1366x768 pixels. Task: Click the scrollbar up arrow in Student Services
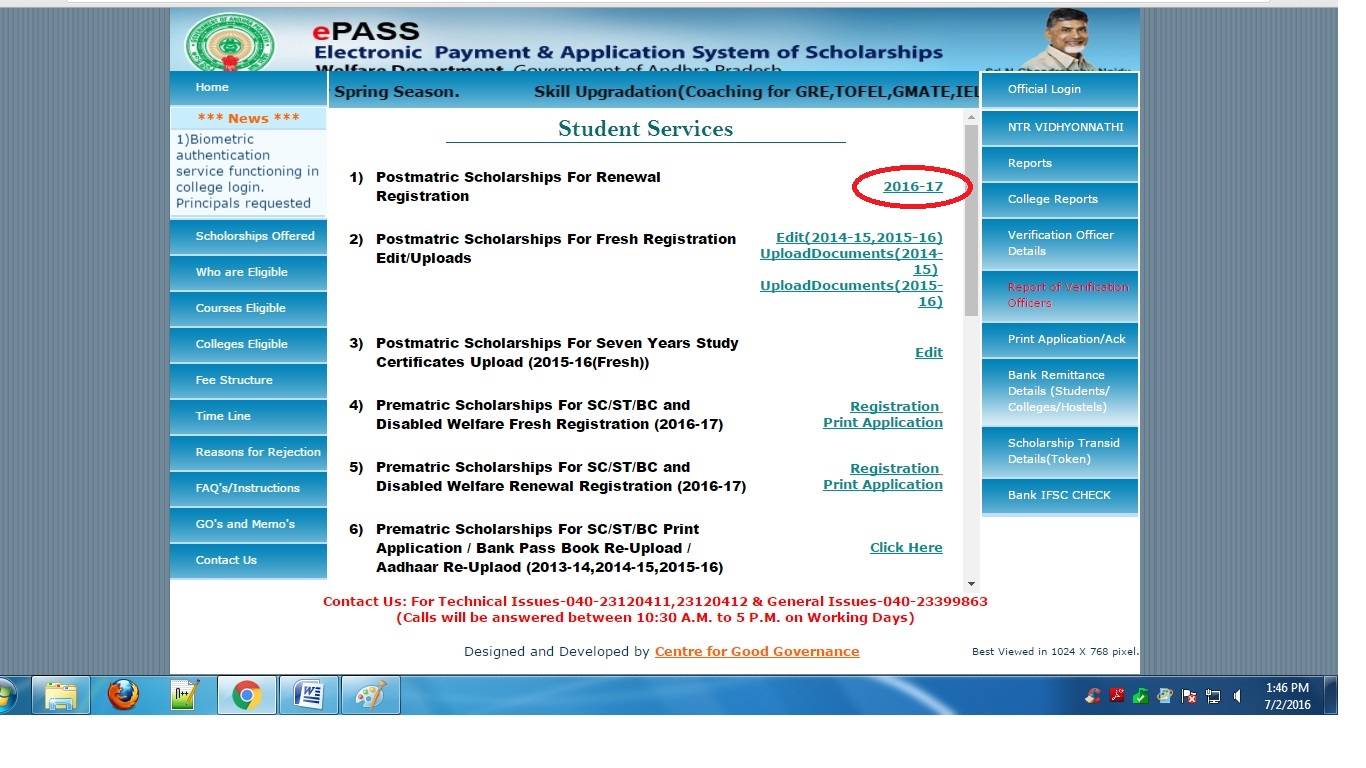[x=971, y=118]
